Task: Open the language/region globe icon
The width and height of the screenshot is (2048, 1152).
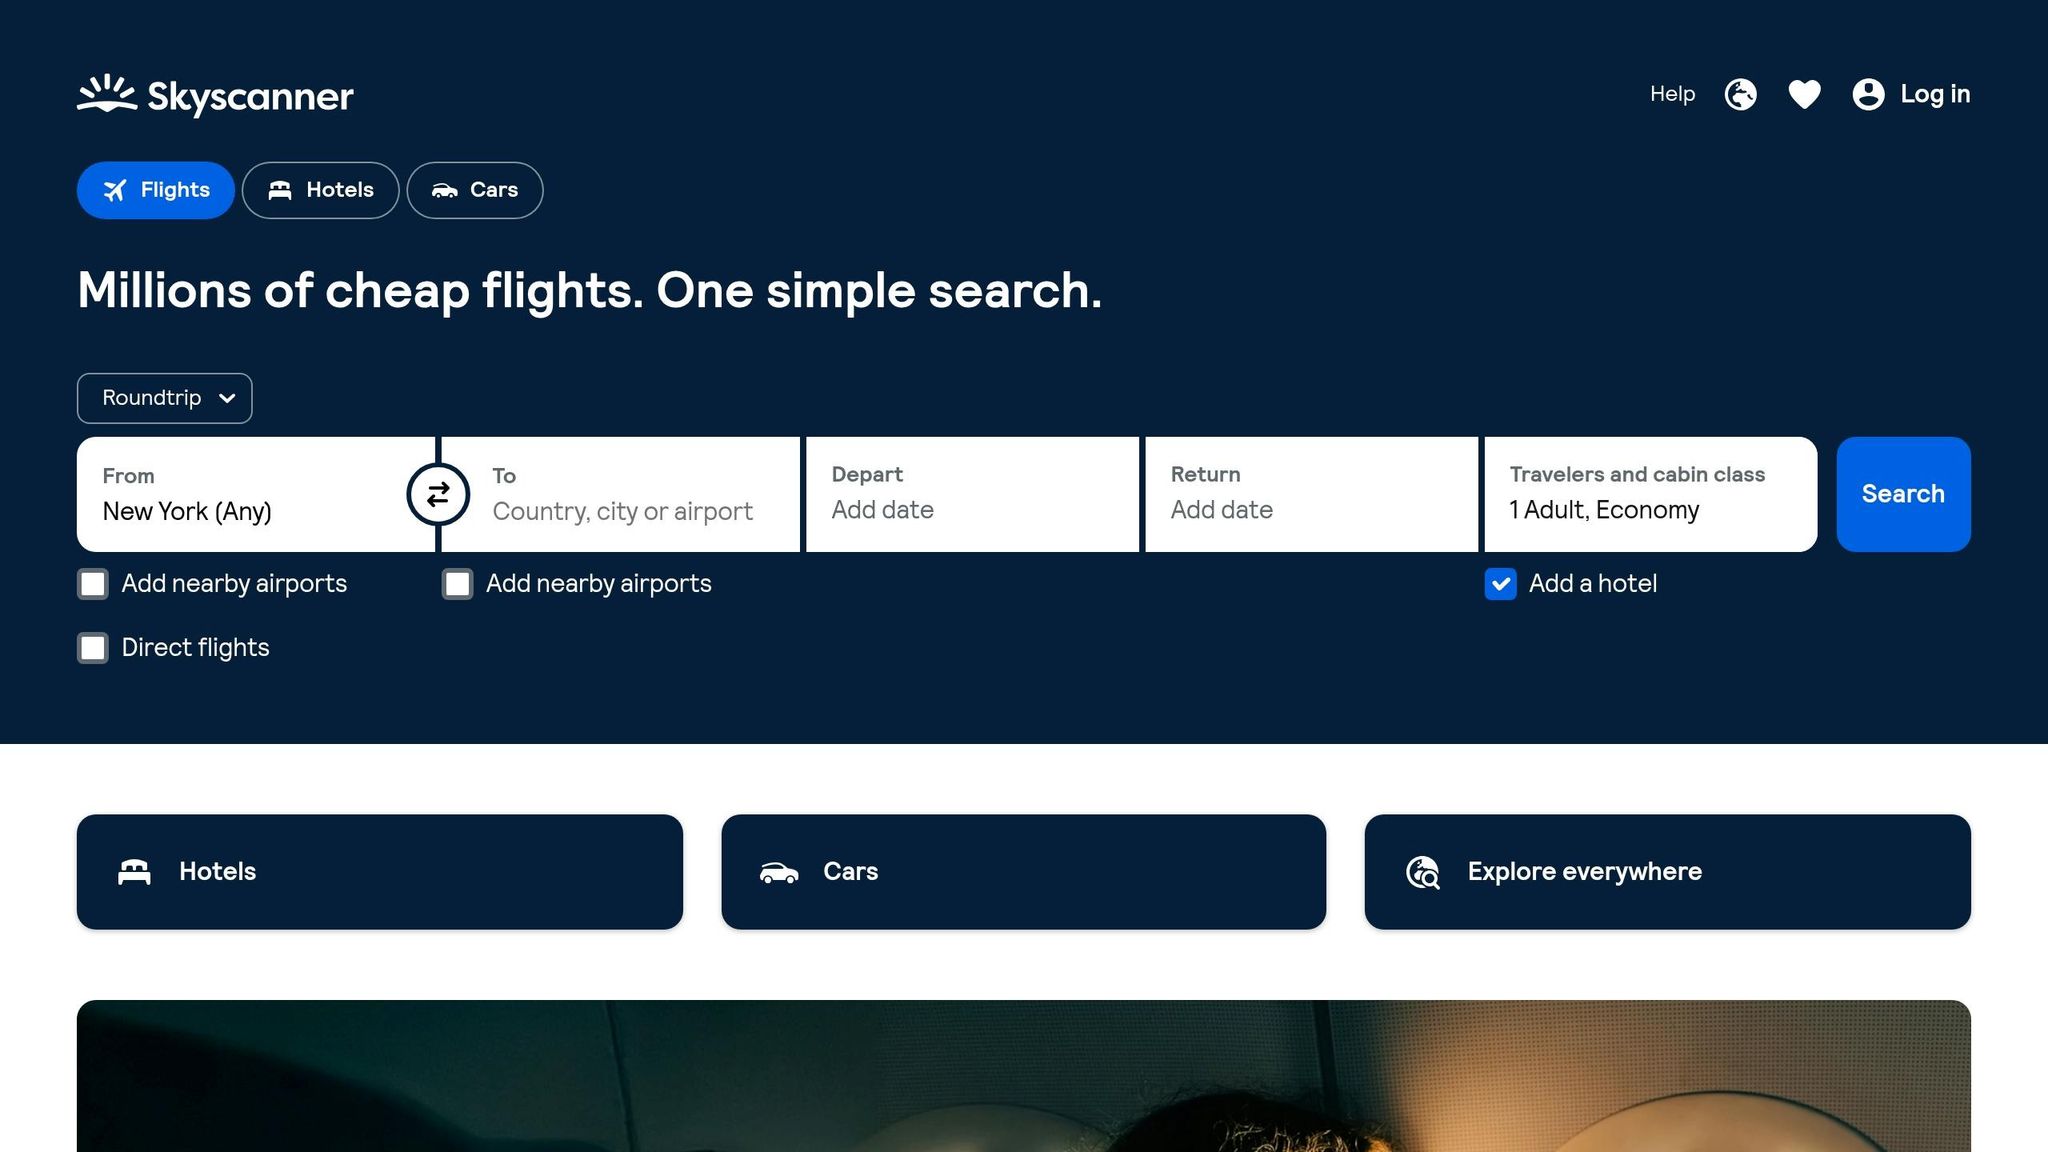Action: (x=1739, y=94)
